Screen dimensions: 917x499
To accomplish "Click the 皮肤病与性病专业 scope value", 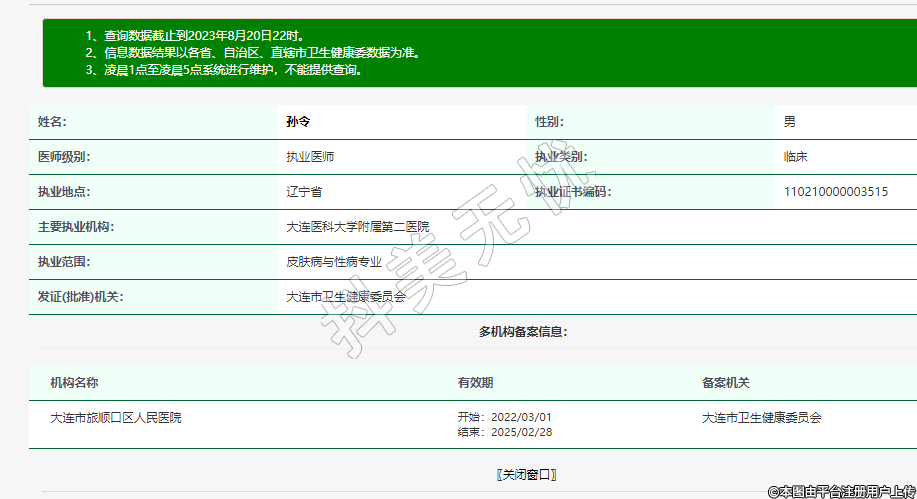I will pos(333,262).
